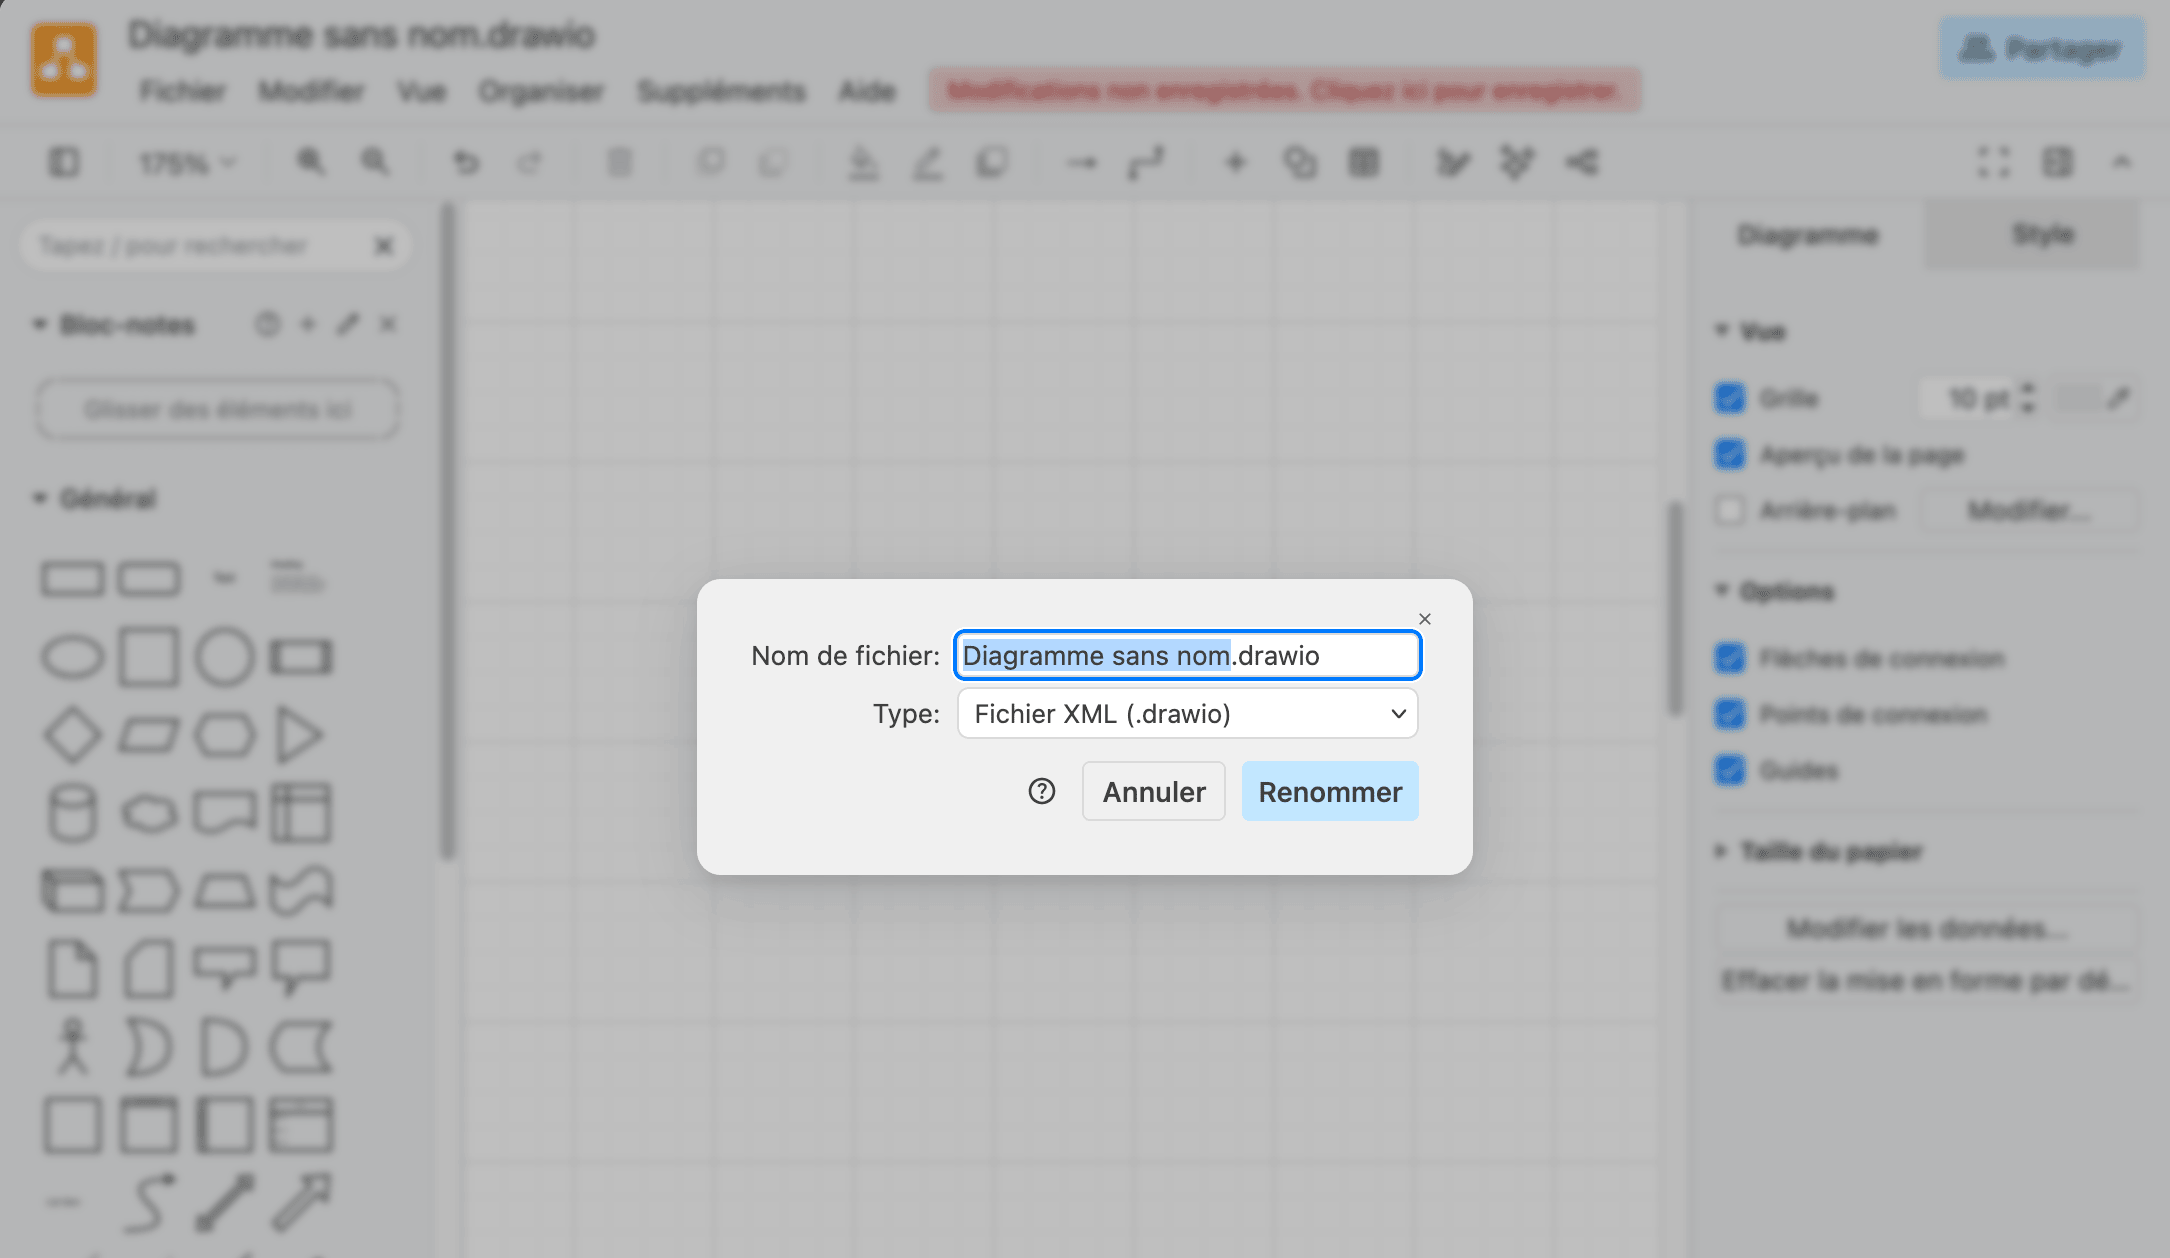
Task: Click the Renommer button in the dialog
Action: tap(1329, 791)
